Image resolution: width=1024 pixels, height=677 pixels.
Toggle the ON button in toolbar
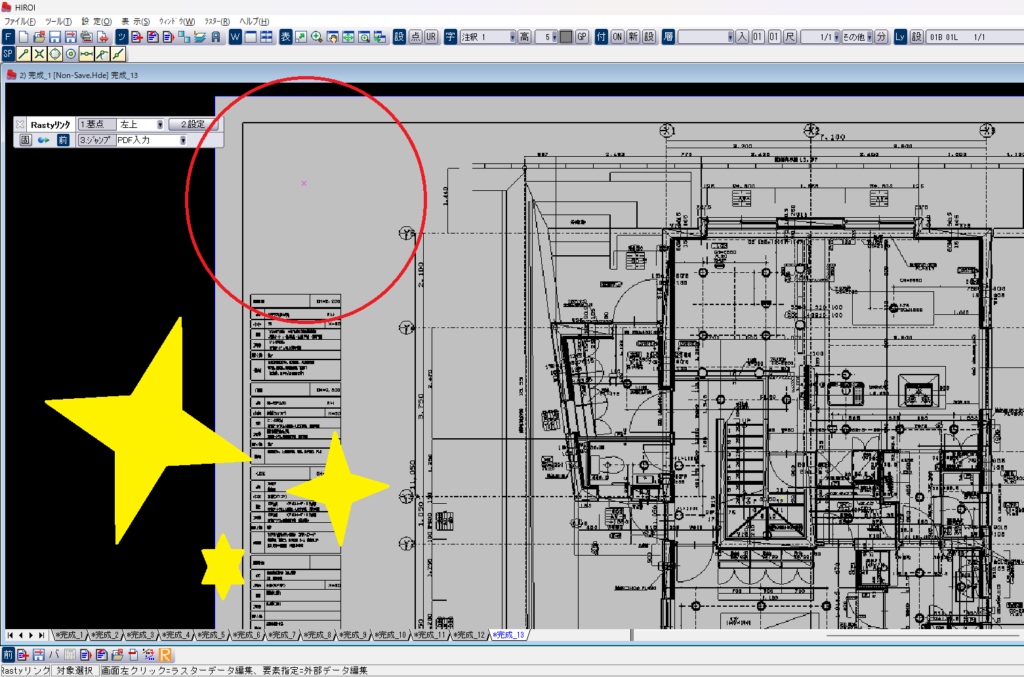tap(617, 37)
